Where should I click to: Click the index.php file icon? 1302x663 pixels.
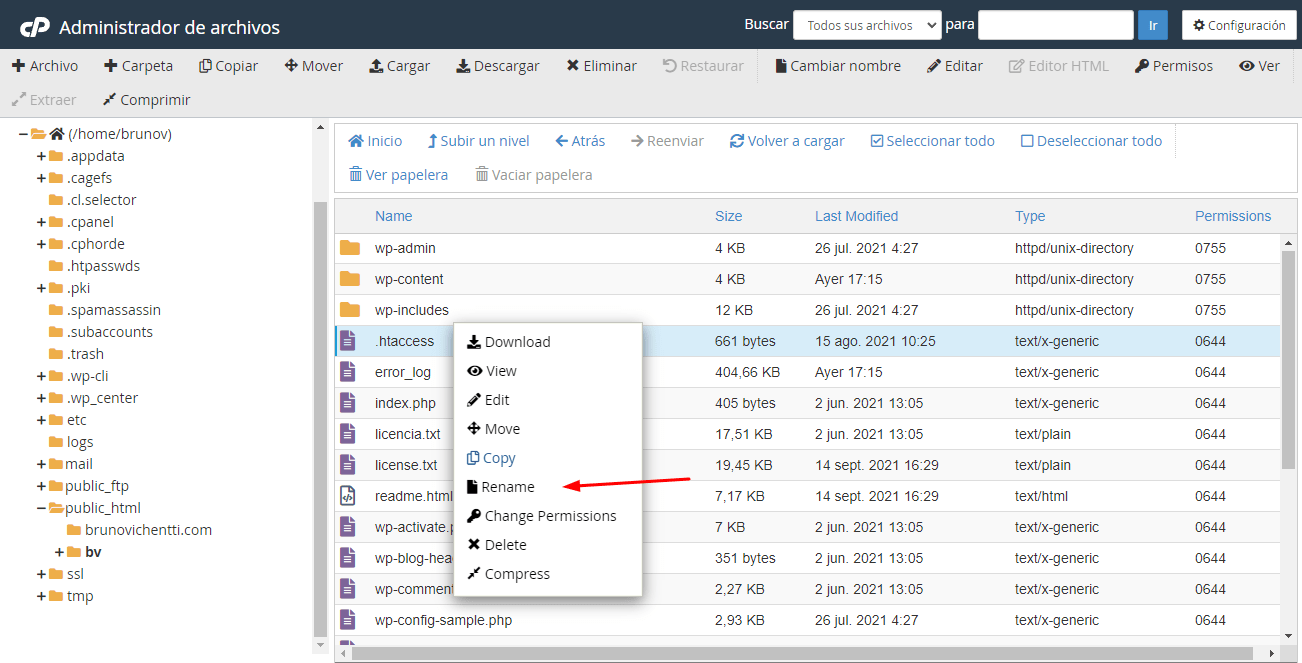(348, 403)
